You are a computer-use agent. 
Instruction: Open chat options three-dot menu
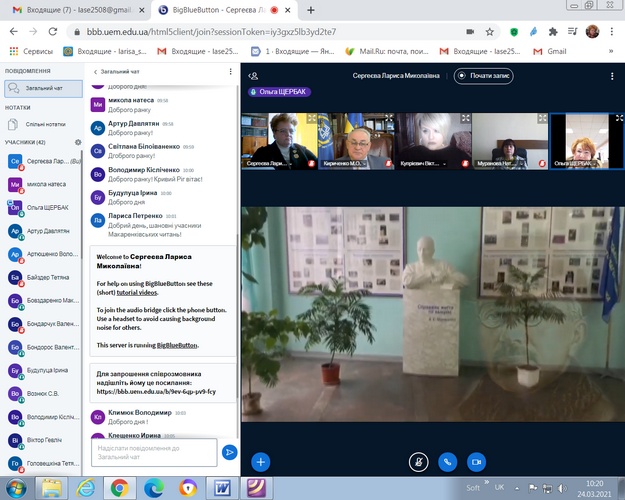230,71
